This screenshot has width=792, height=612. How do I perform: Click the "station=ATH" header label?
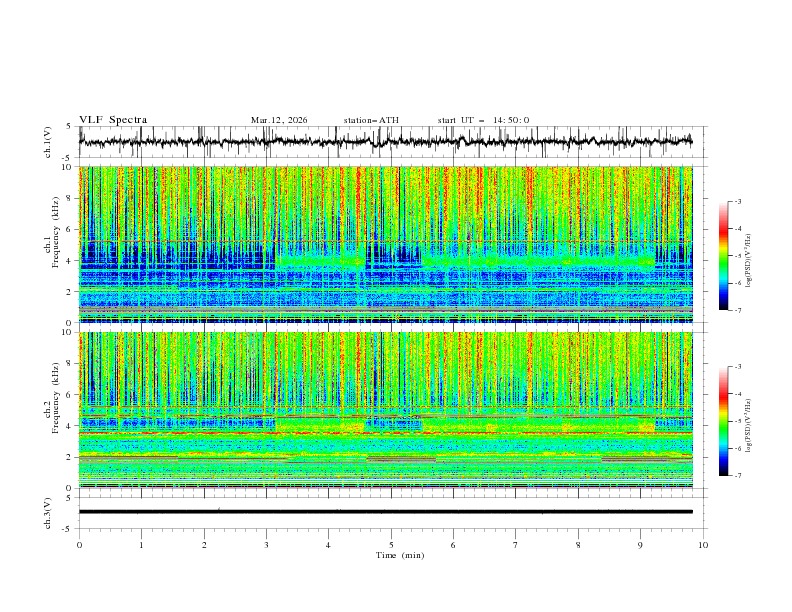click(371, 120)
